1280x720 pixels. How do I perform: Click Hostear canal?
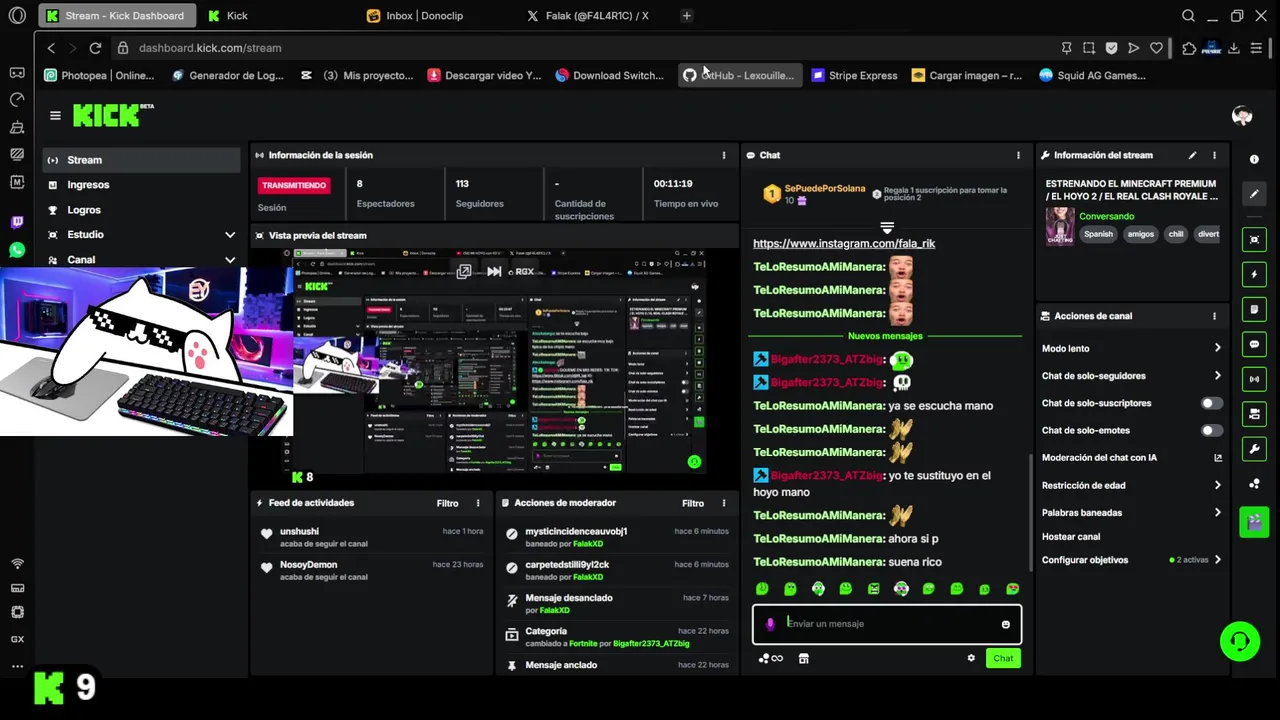pyautogui.click(x=1070, y=537)
